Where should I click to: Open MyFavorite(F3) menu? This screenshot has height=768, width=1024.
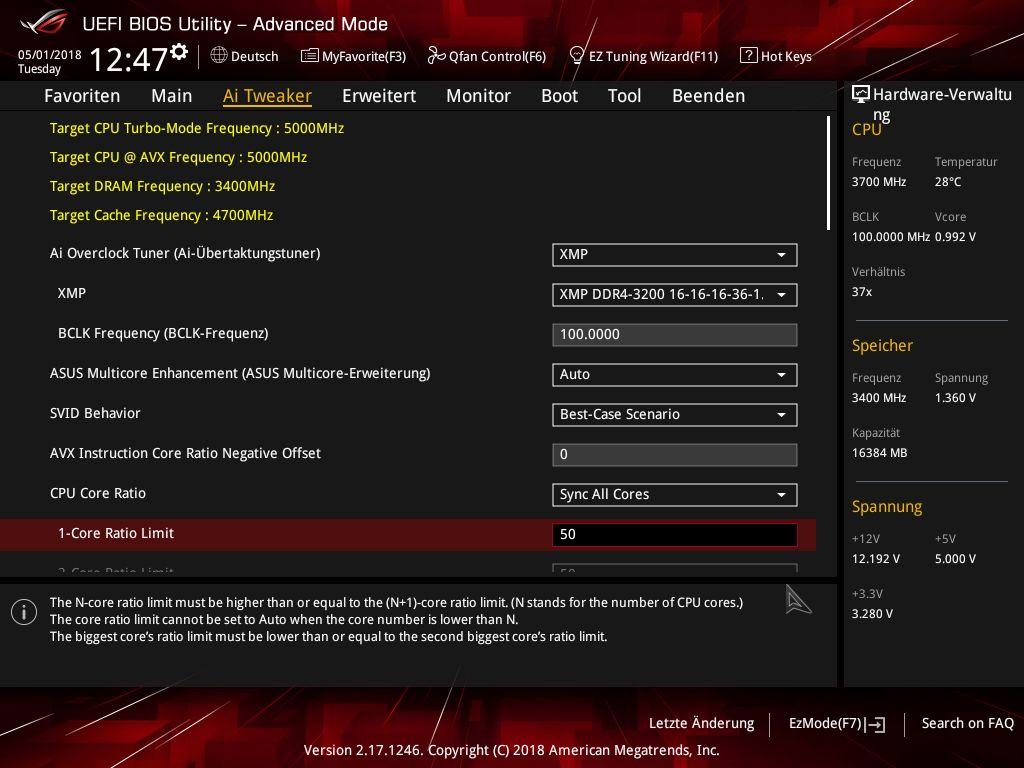point(353,56)
